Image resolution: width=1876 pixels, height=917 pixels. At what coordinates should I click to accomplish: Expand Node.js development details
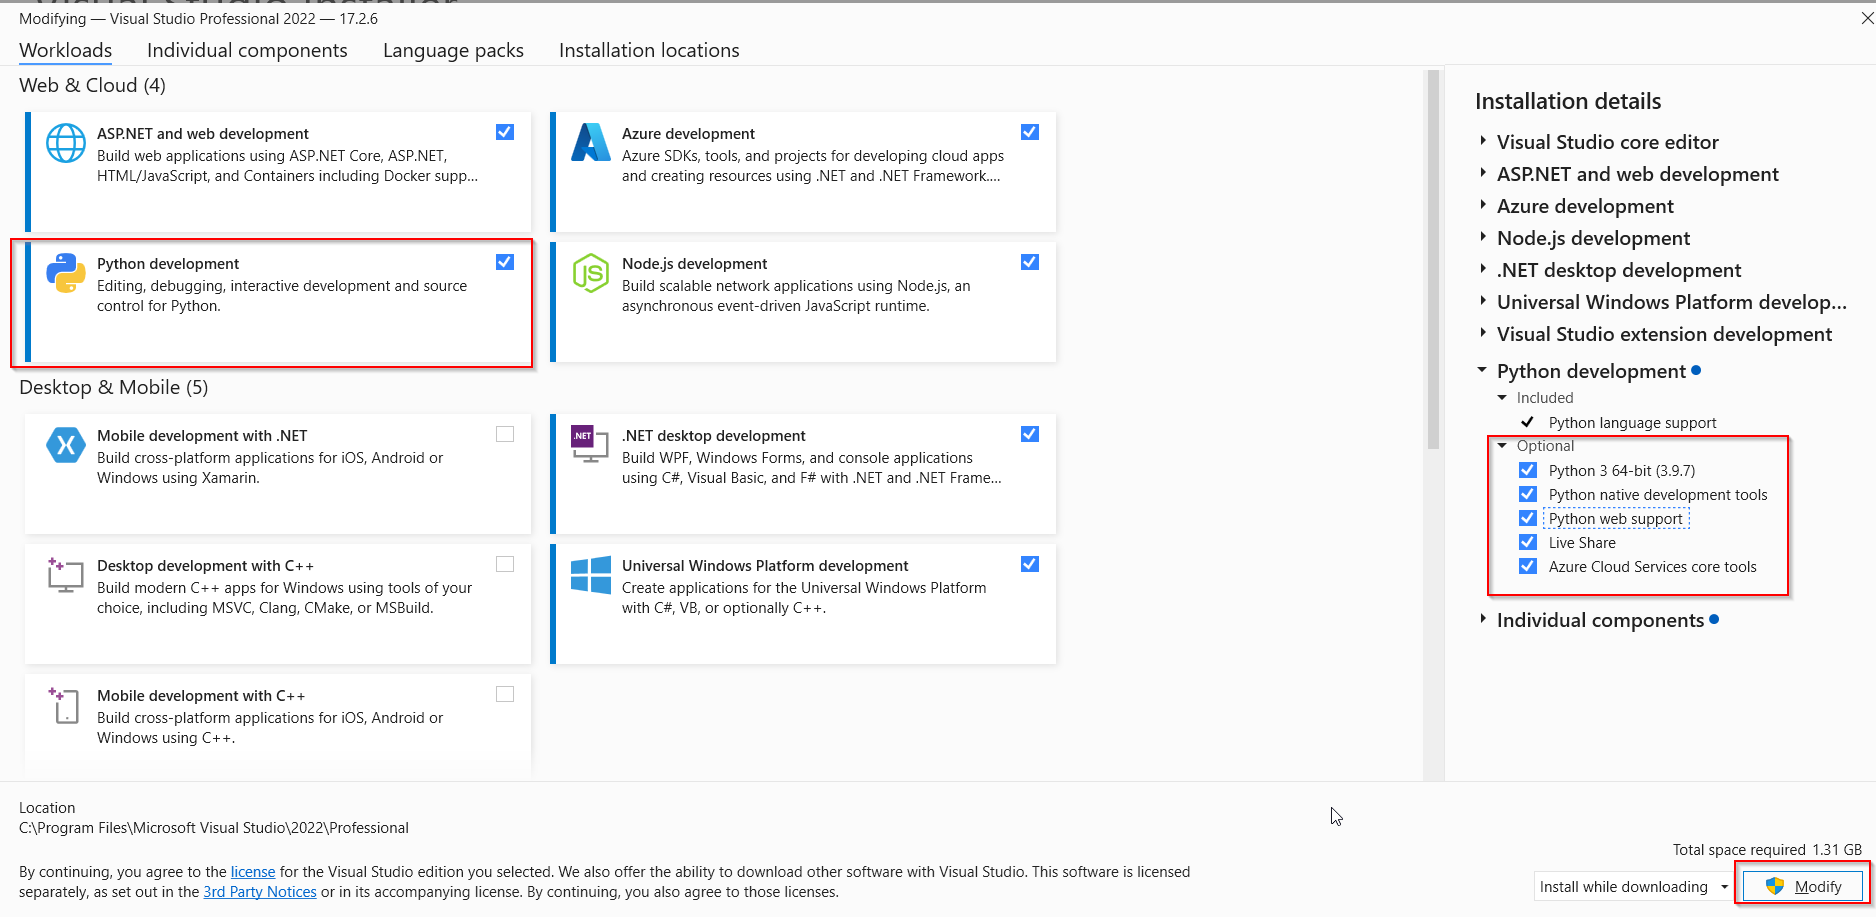pos(1483,237)
